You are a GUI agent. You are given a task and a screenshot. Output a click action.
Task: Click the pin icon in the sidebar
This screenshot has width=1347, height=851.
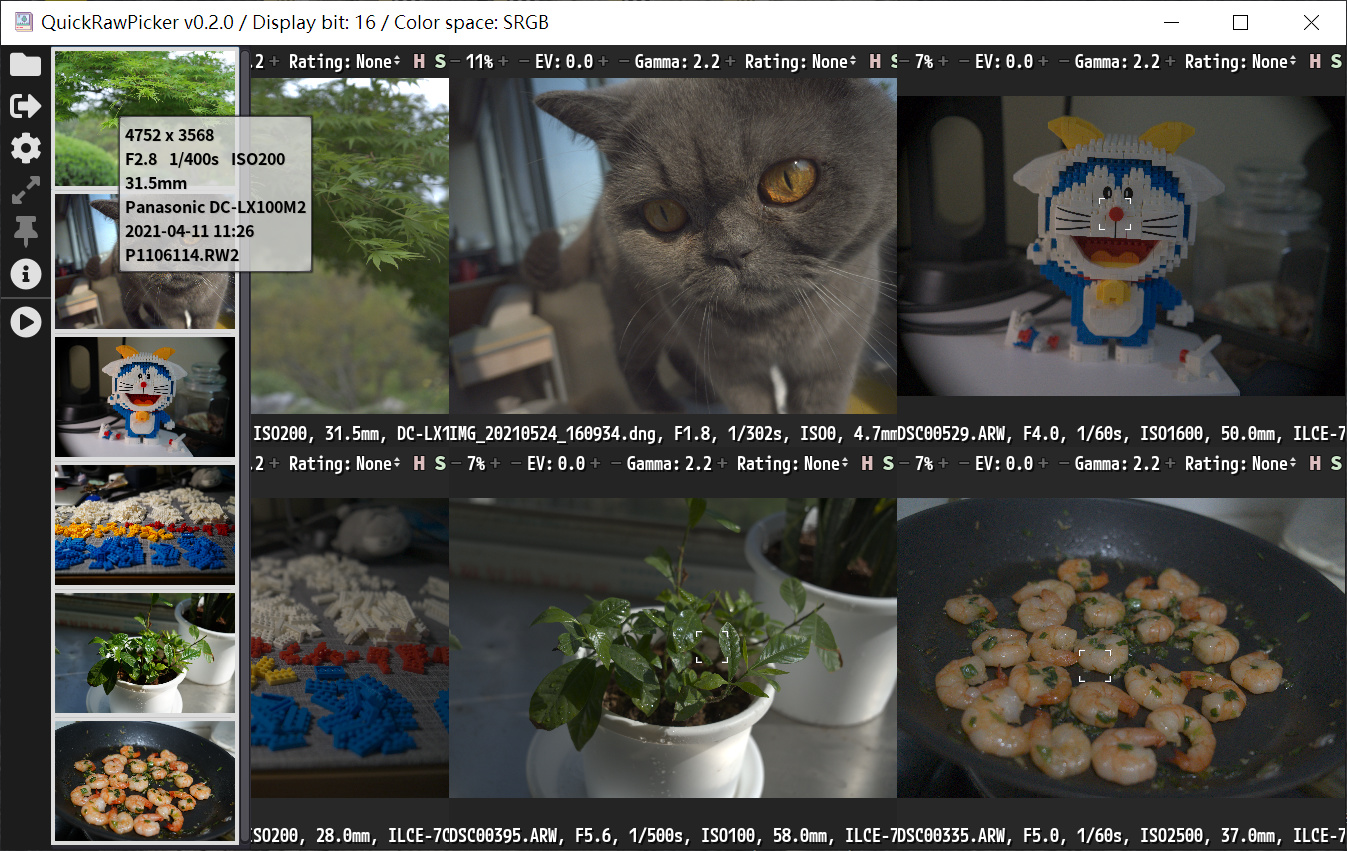click(x=25, y=232)
